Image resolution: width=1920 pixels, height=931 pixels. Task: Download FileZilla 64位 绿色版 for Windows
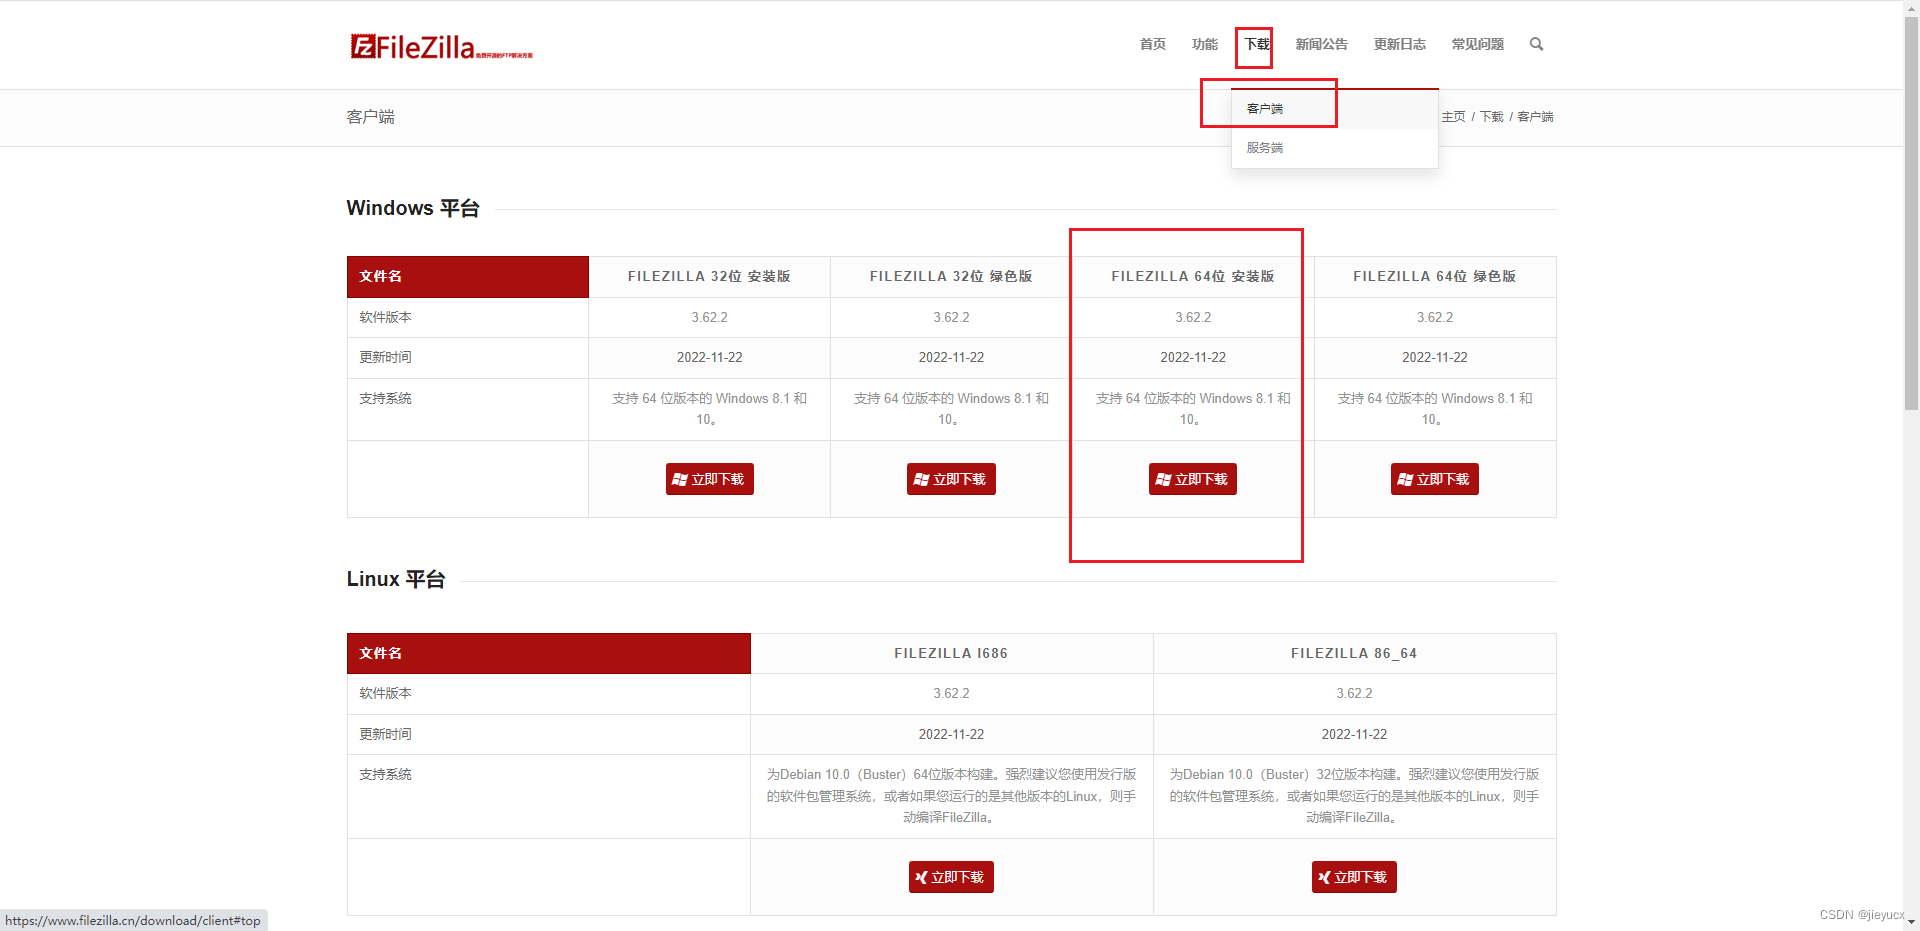tap(1434, 479)
